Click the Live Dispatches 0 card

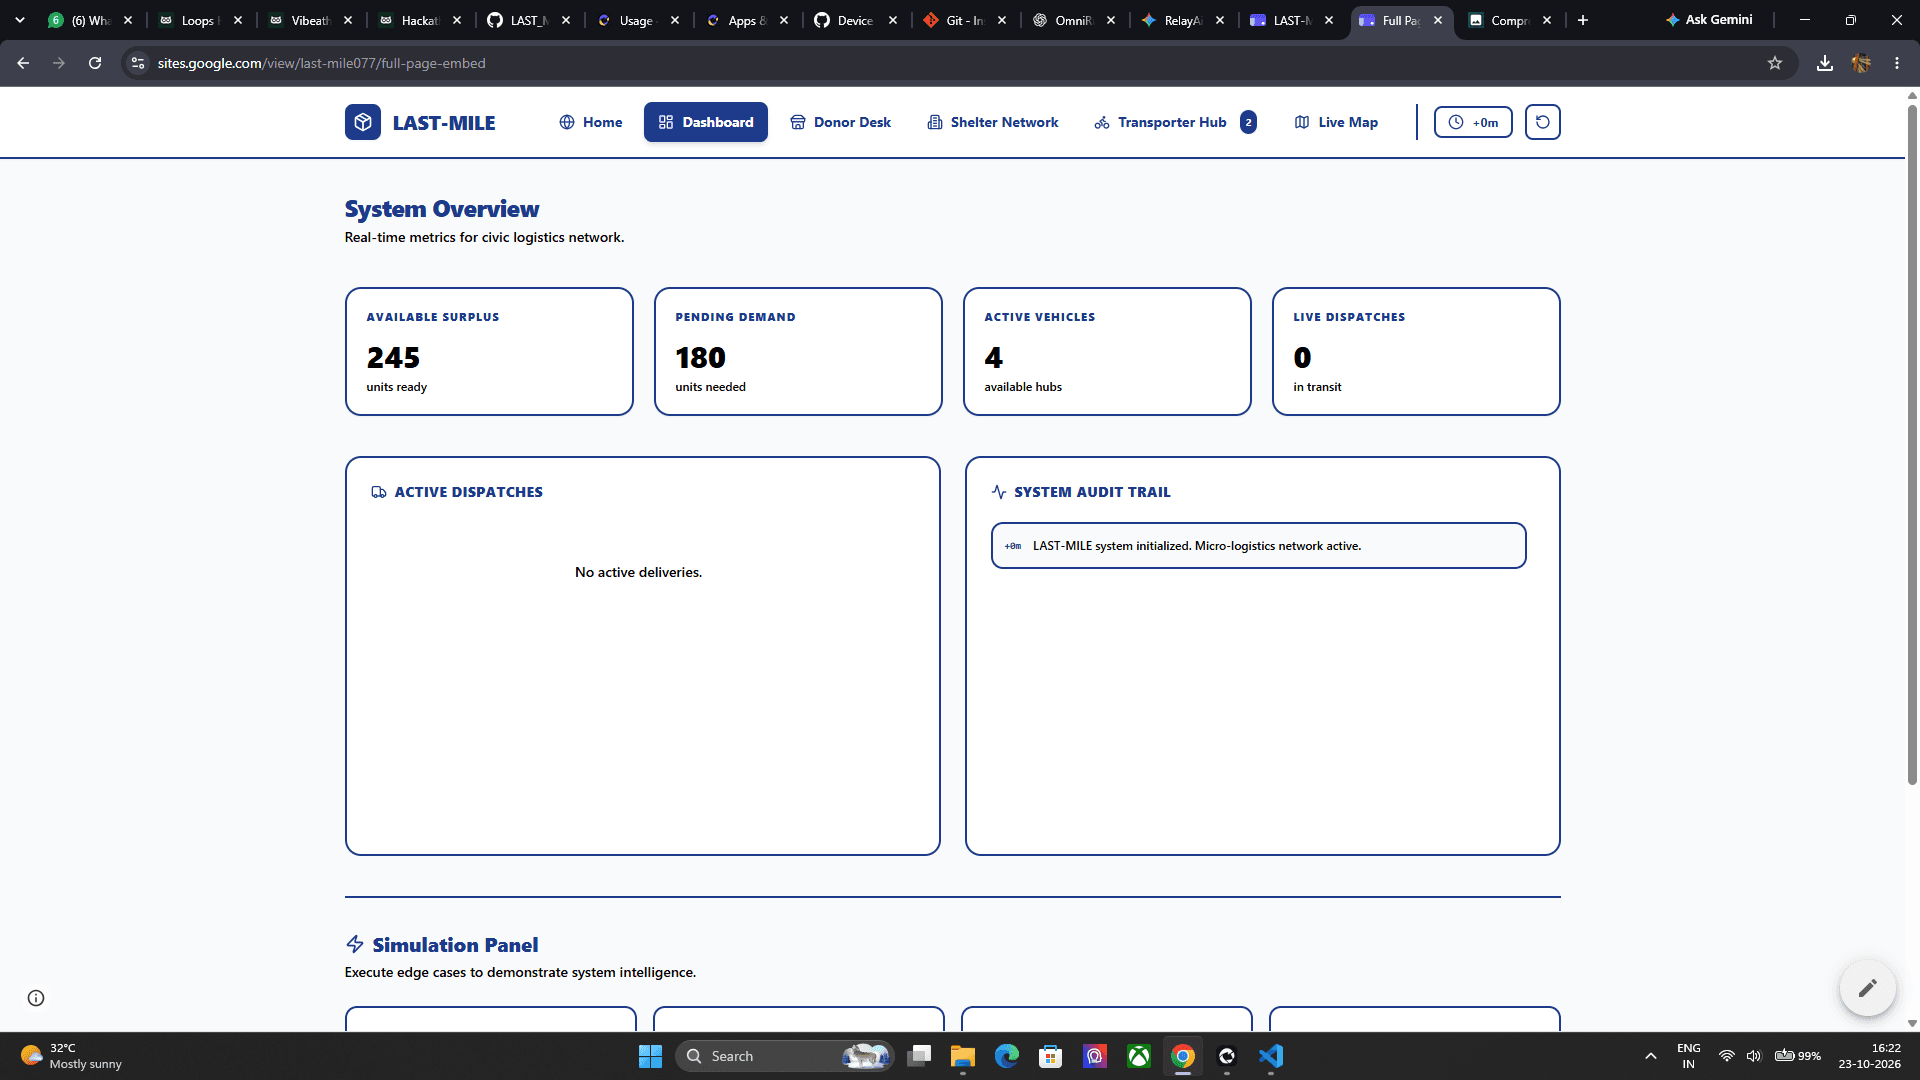click(1416, 351)
